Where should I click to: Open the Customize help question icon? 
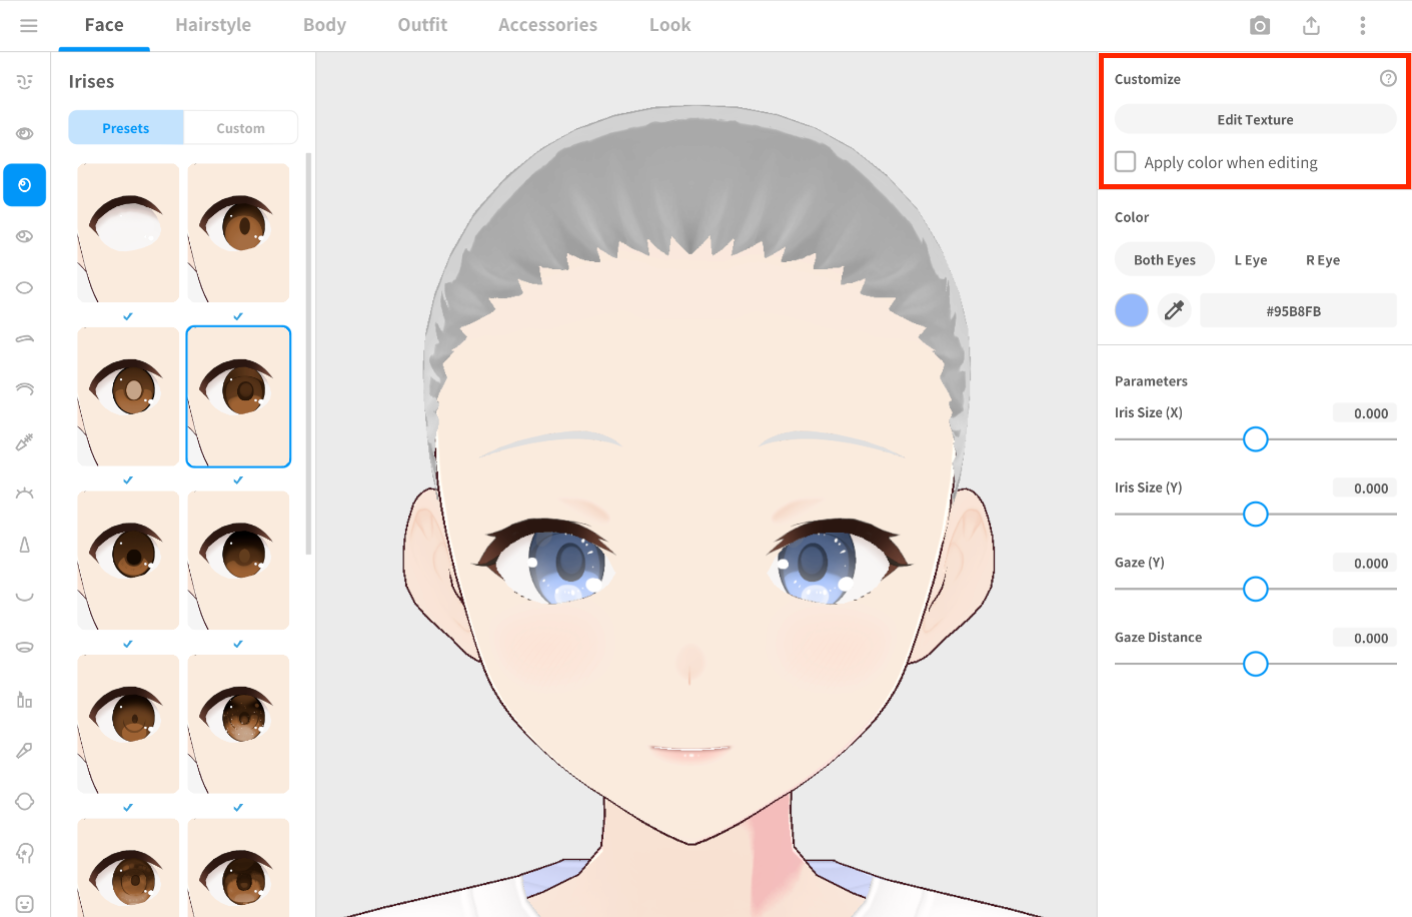coord(1388,79)
